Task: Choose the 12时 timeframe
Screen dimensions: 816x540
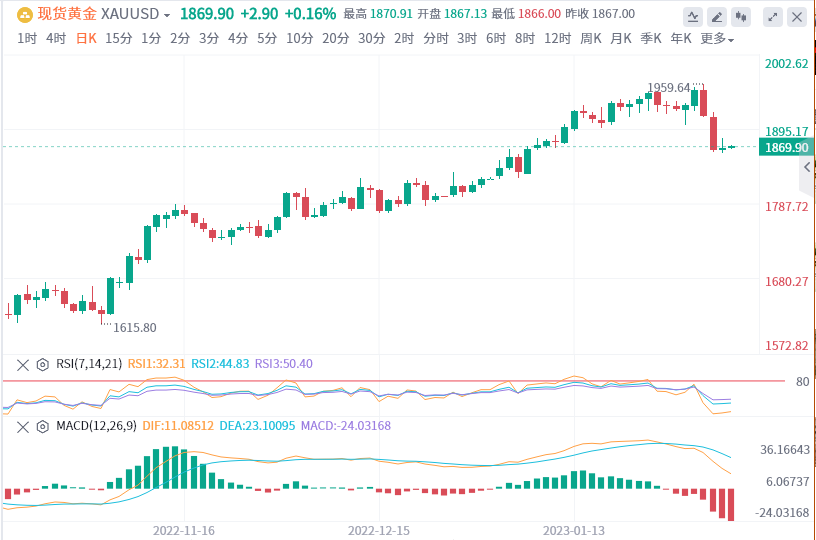Action: 557,38
